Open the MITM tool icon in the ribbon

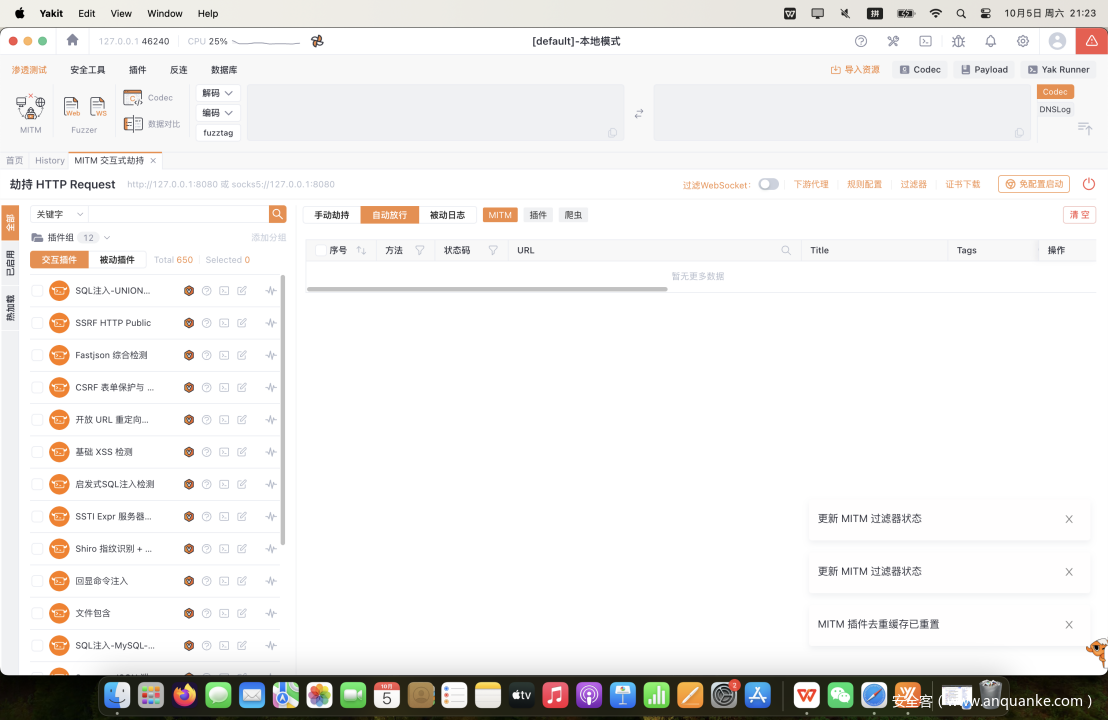[x=30, y=107]
